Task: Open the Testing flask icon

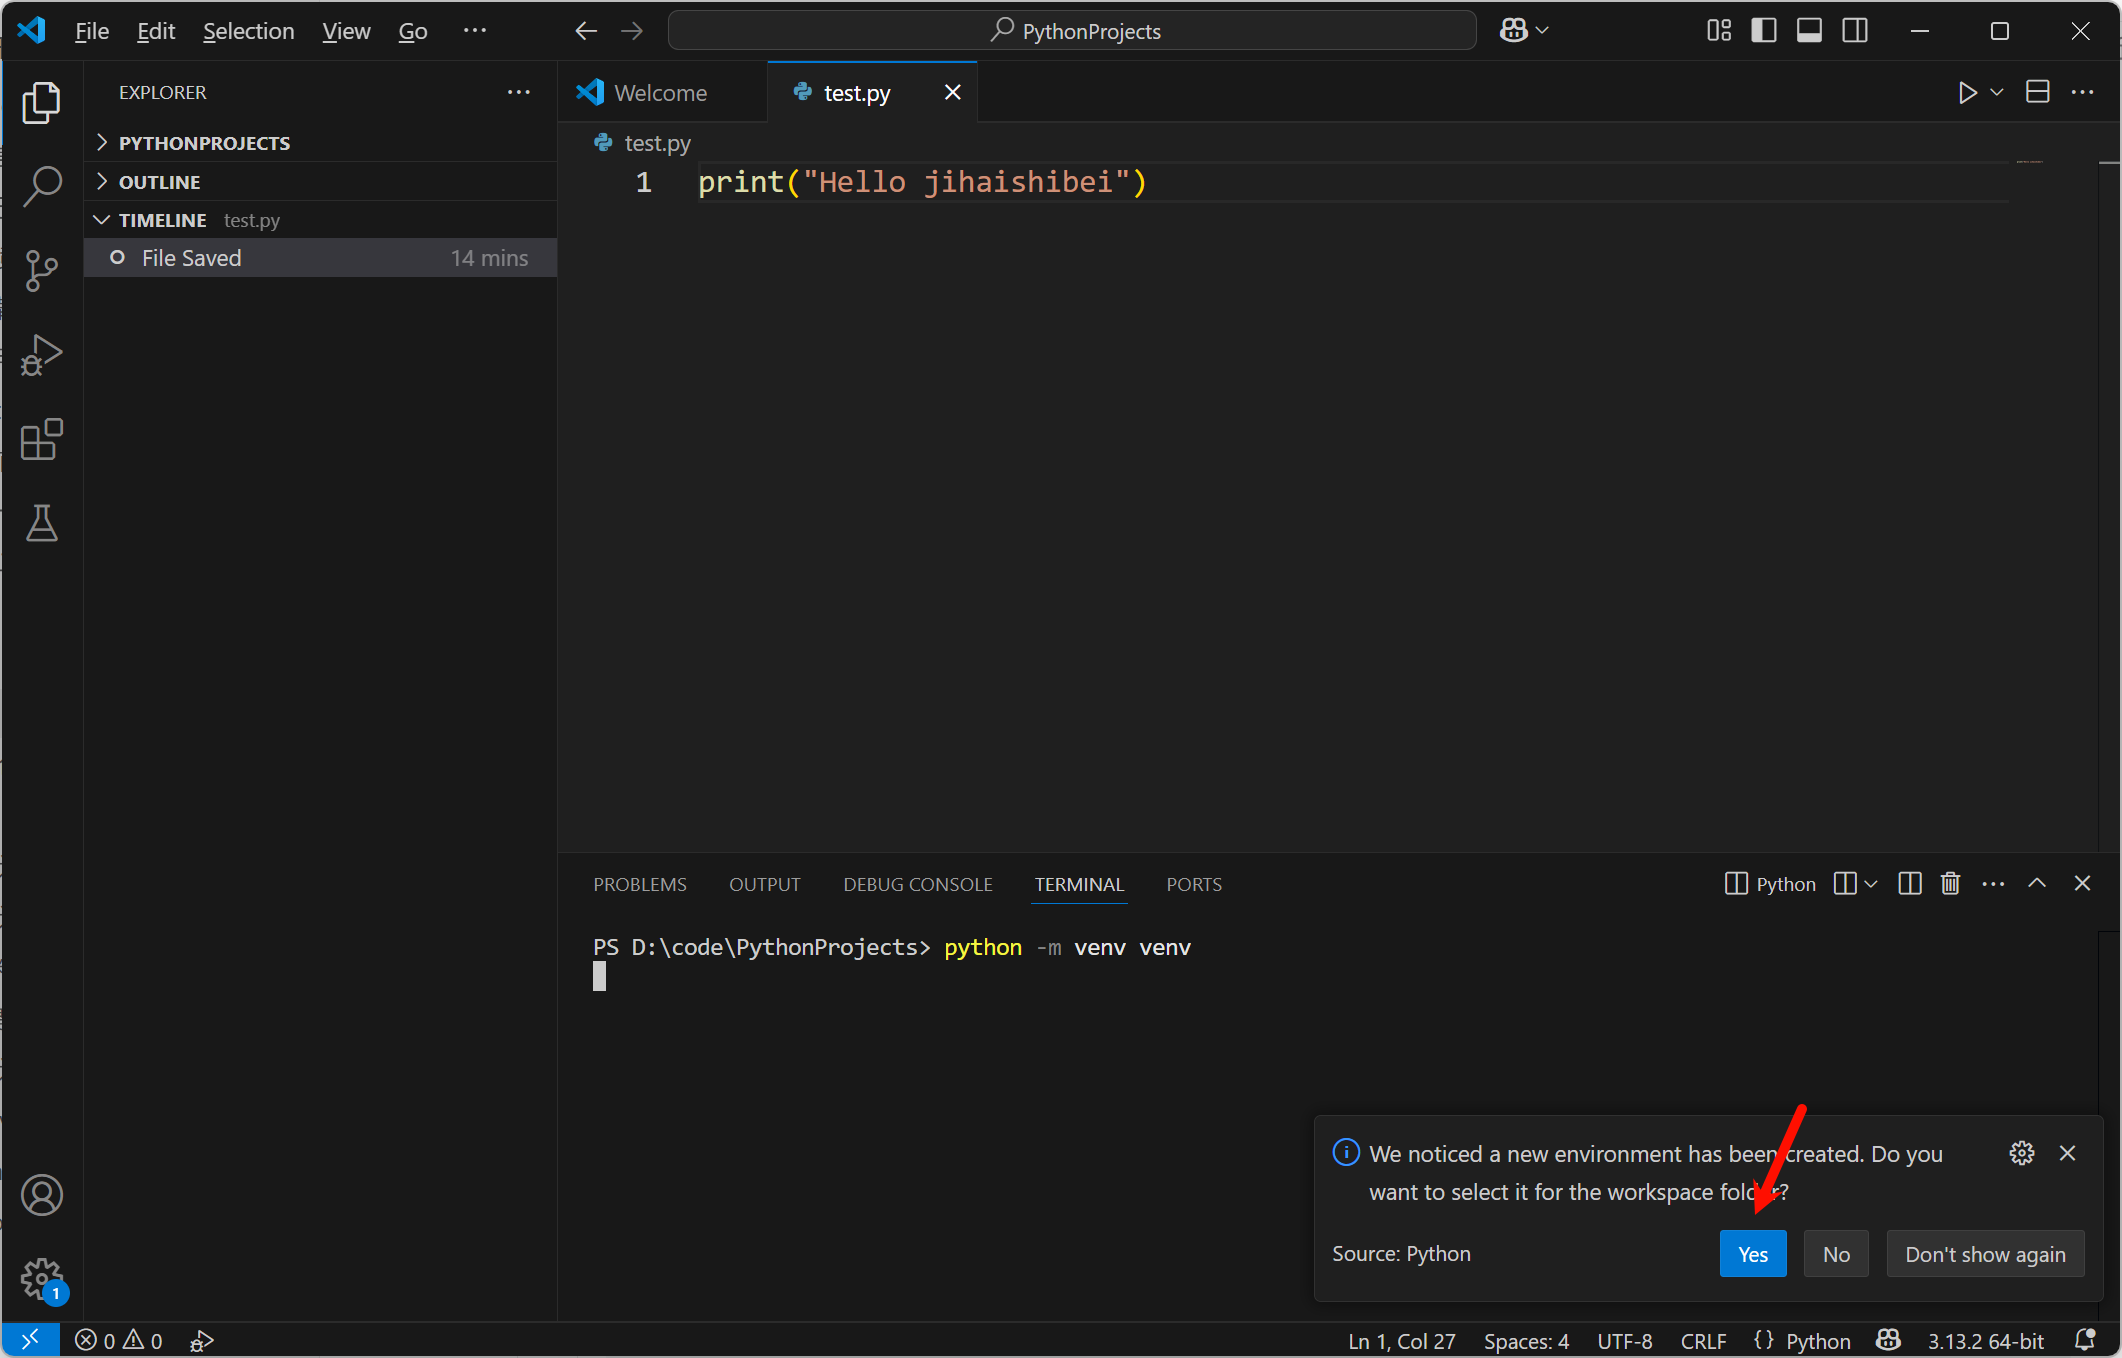Action: [42, 523]
